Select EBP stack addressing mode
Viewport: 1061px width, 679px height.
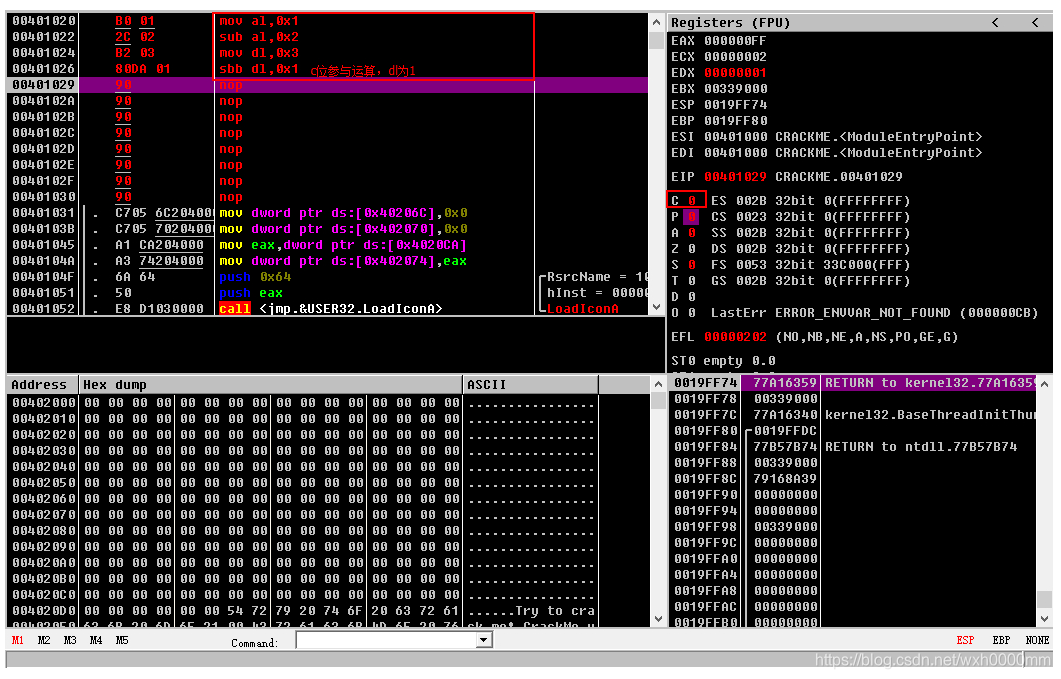tap(1001, 640)
